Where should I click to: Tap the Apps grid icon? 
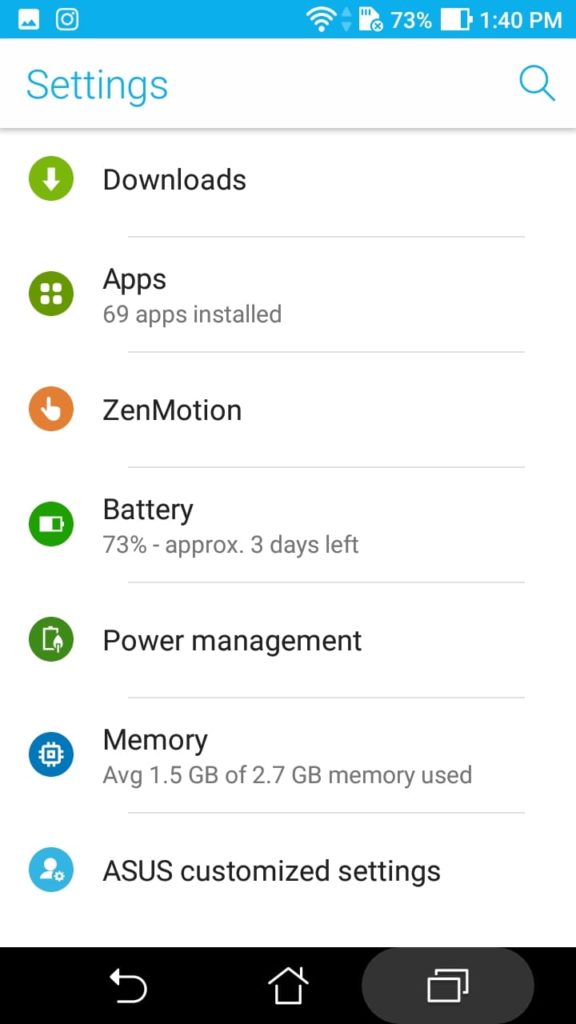51,294
